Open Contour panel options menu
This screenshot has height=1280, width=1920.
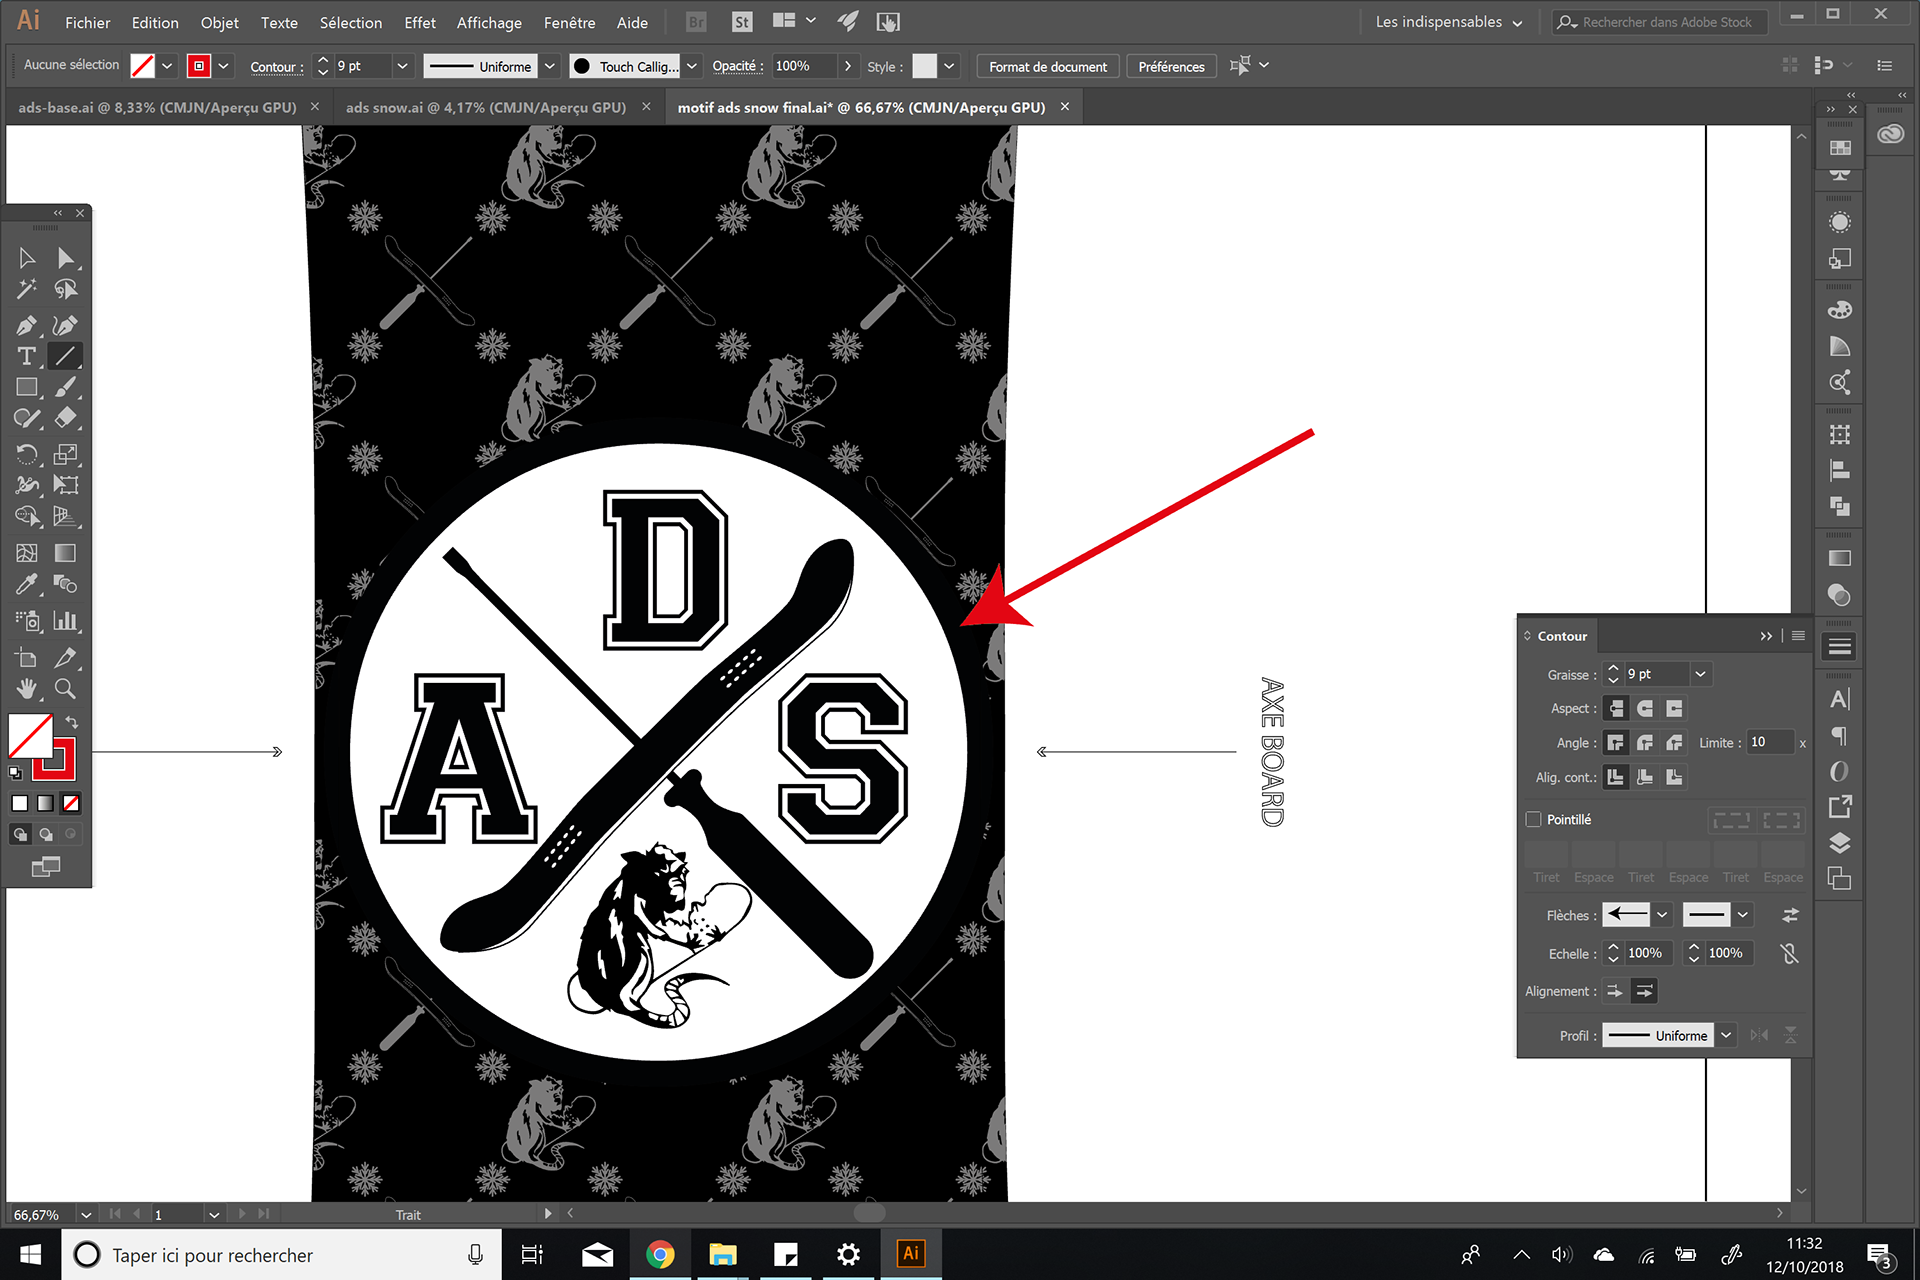point(1798,635)
